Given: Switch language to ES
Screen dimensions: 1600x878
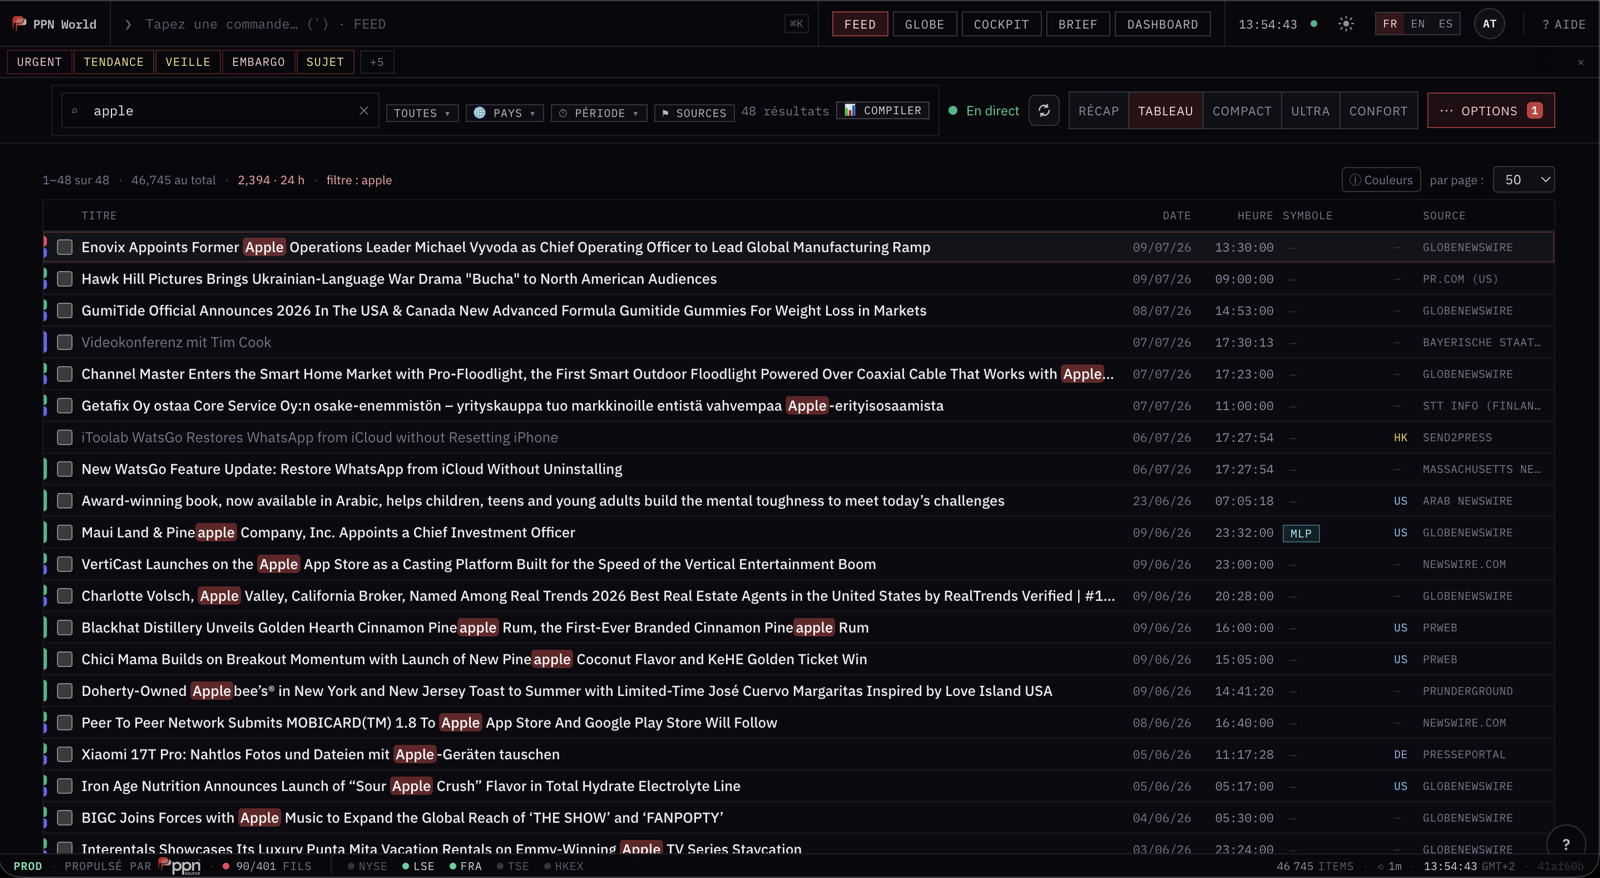Looking at the screenshot, I should [x=1445, y=24].
